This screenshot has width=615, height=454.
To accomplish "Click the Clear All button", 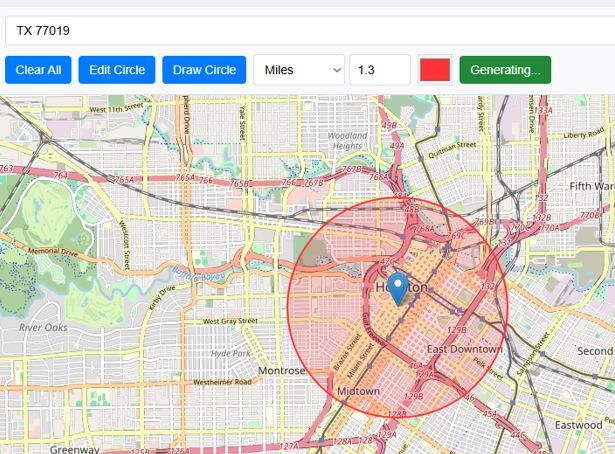I will [x=38, y=70].
